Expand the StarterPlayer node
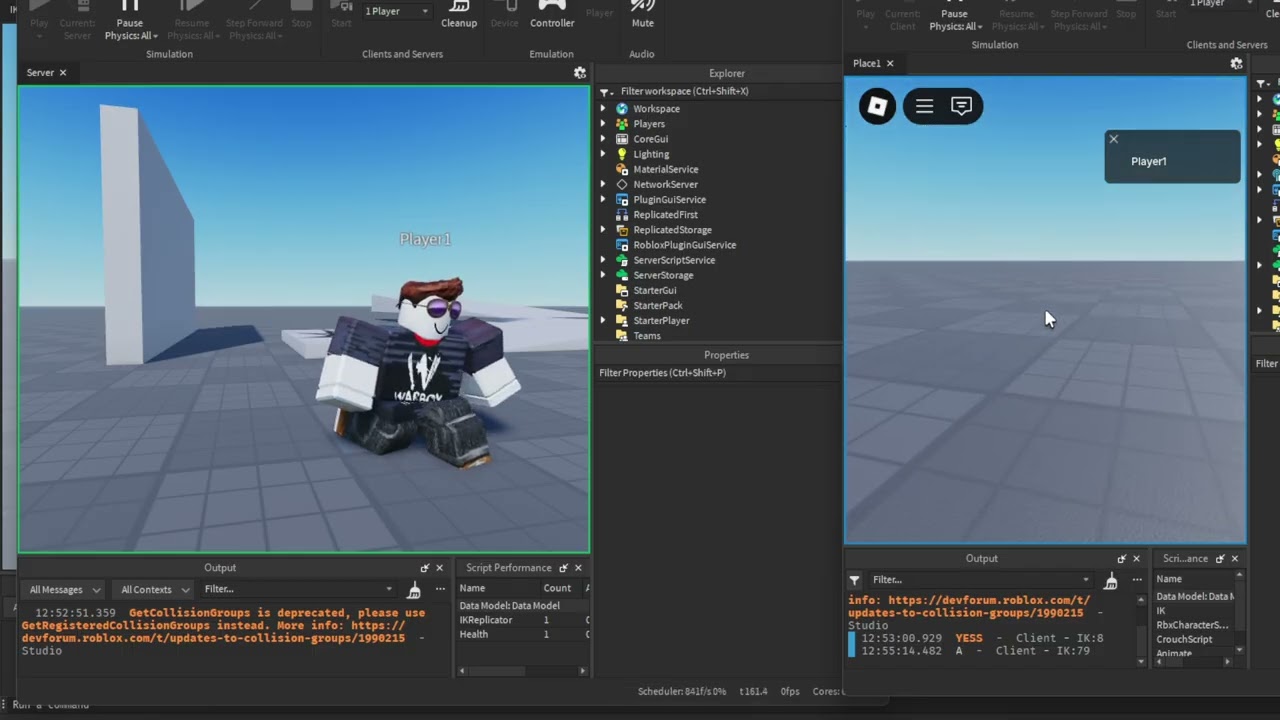Screen dimensions: 1280x720 (x=603, y=321)
